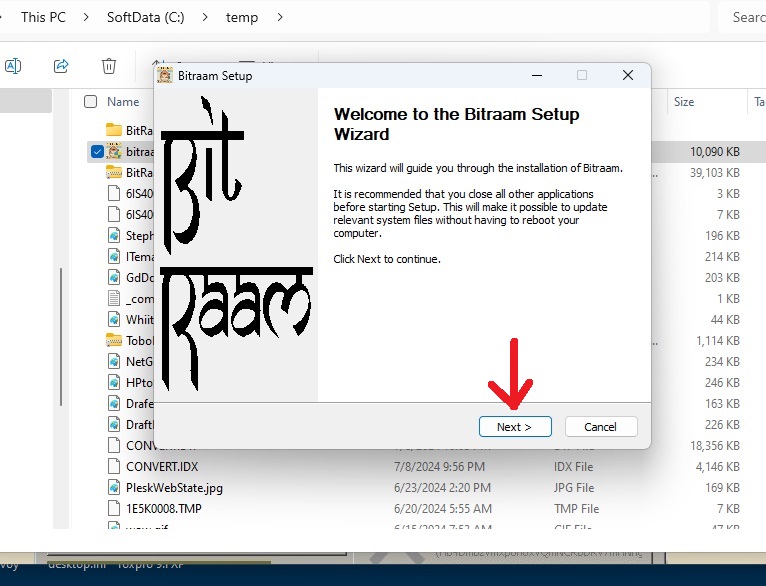The height and width of the screenshot is (586, 766).
Task: Click the date 6/23/2024 2:20 PM
Action: [x=443, y=488]
